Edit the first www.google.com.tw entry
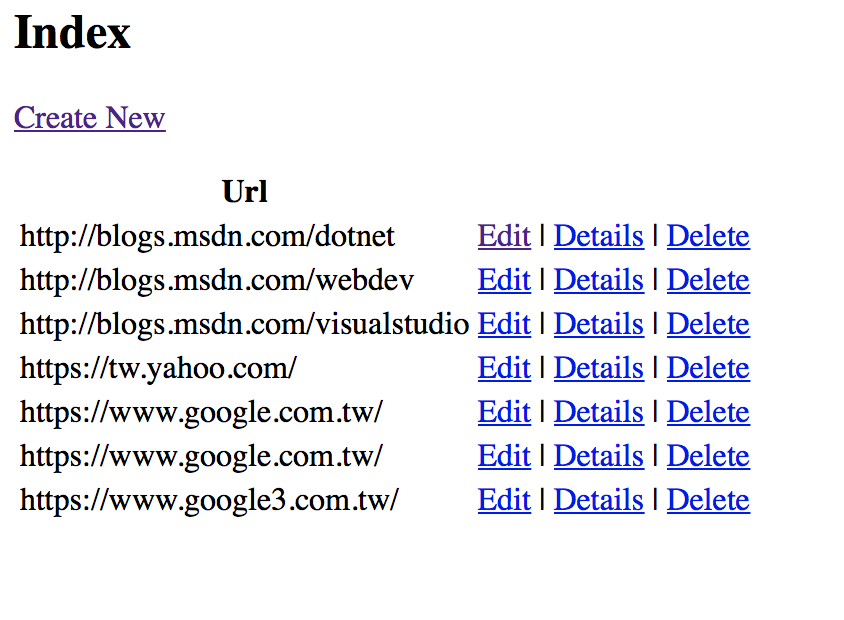The height and width of the screenshot is (620, 844). click(504, 412)
